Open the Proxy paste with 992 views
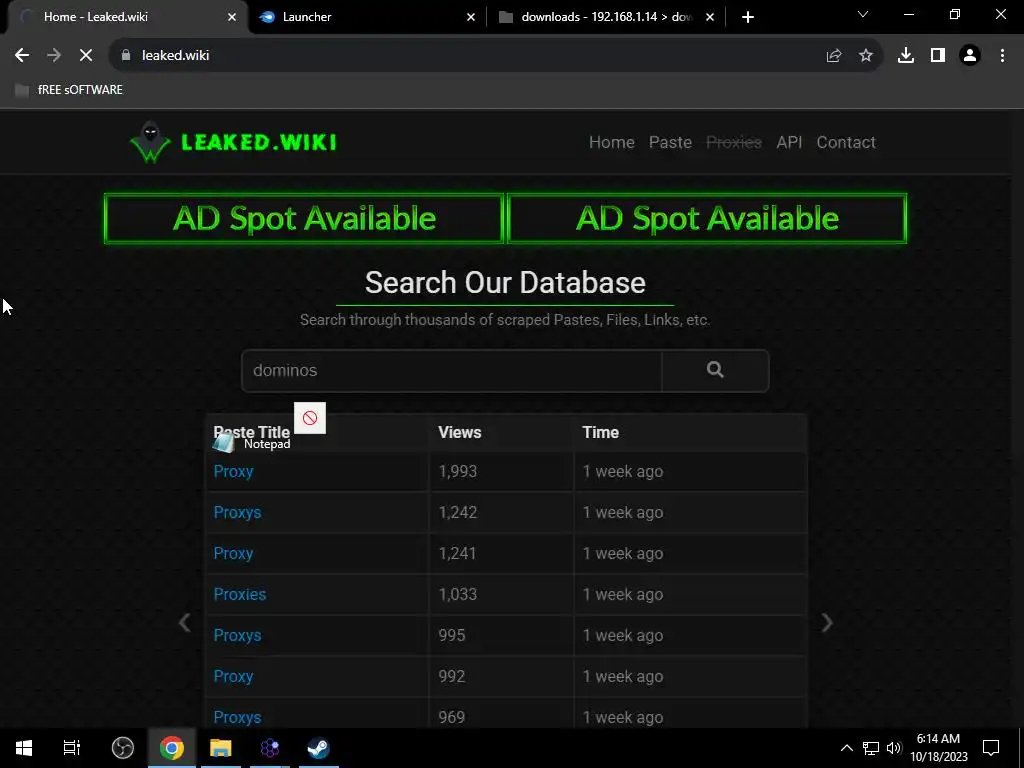The height and width of the screenshot is (768, 1024). (233, 677)
